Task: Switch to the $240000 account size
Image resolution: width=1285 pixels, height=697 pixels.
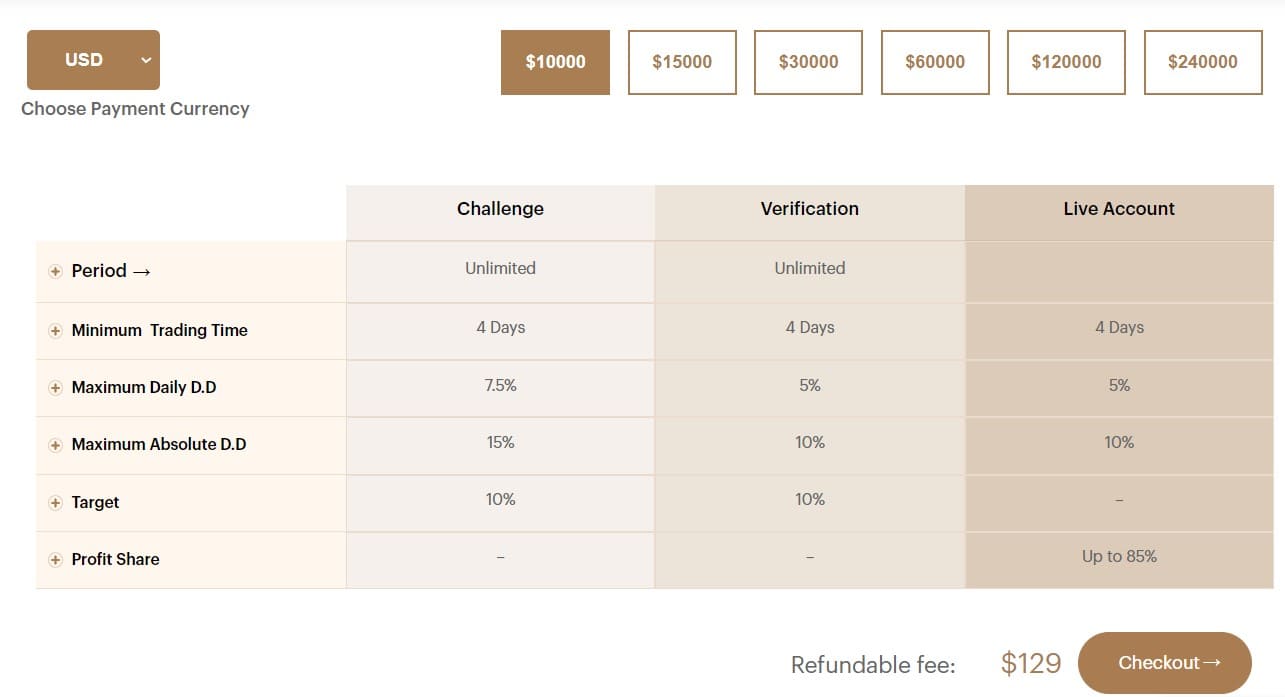Action: pos(1203,62)
